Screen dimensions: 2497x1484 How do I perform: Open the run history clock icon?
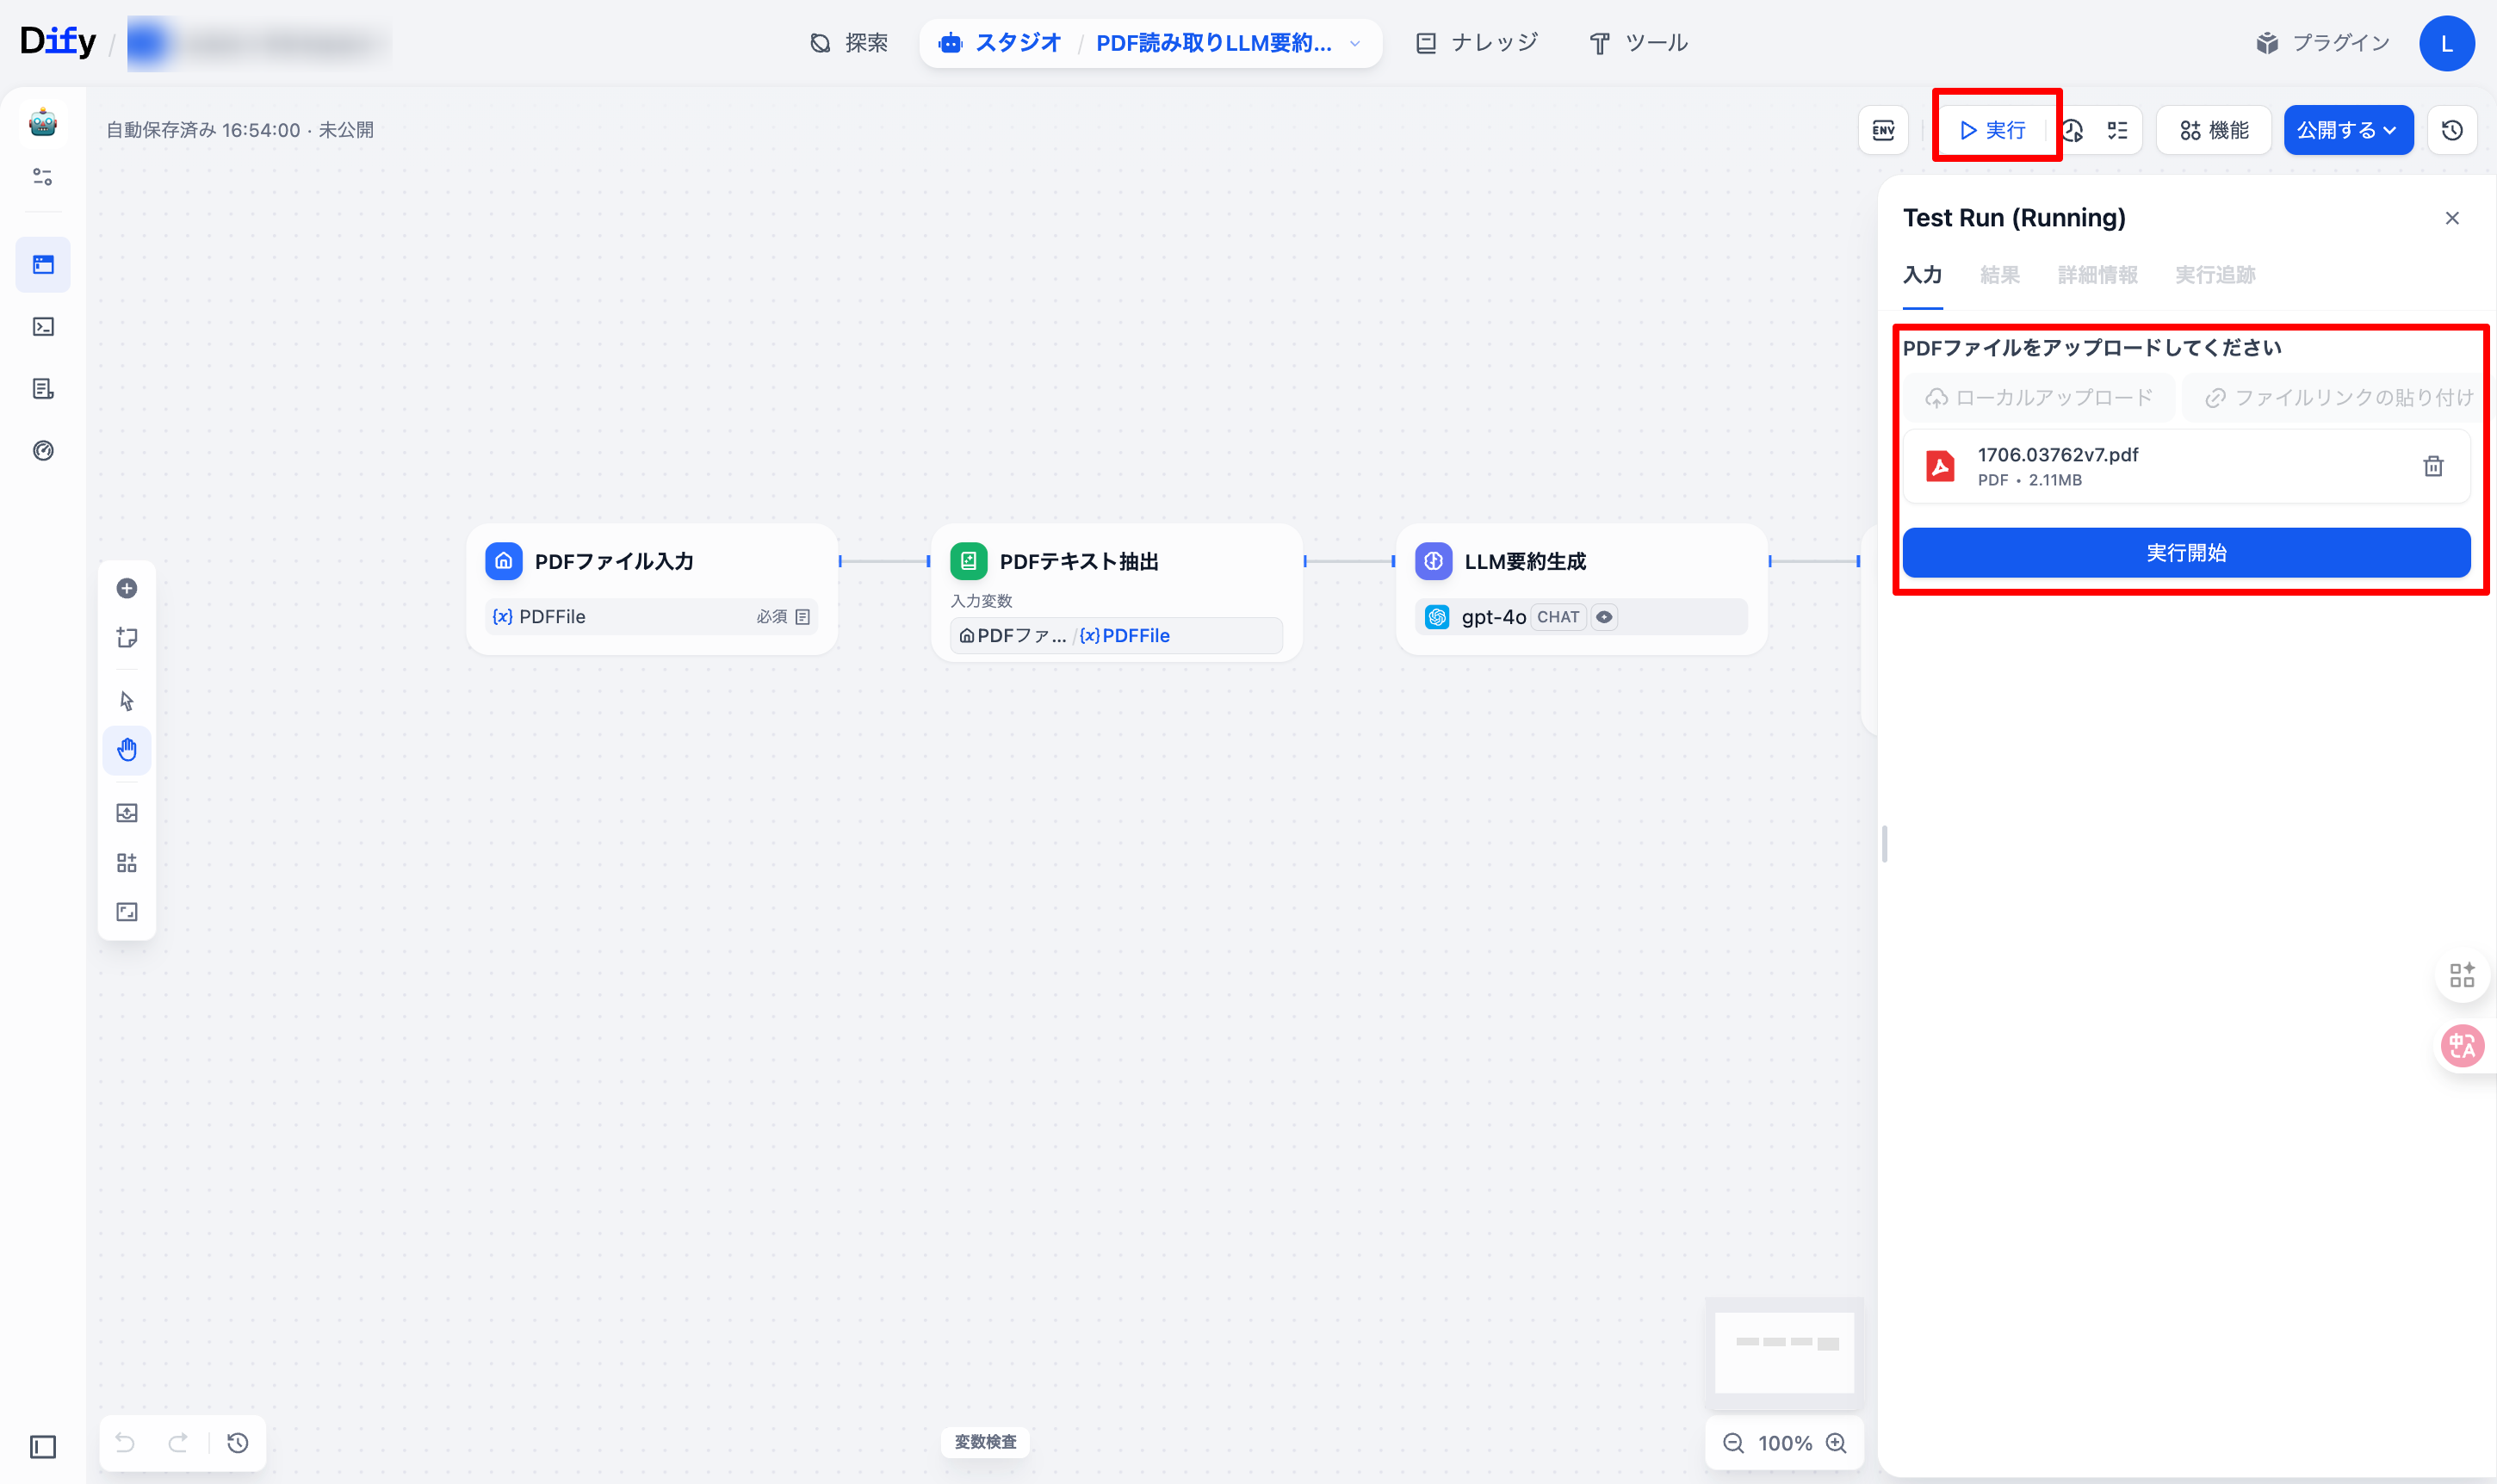2073,130
